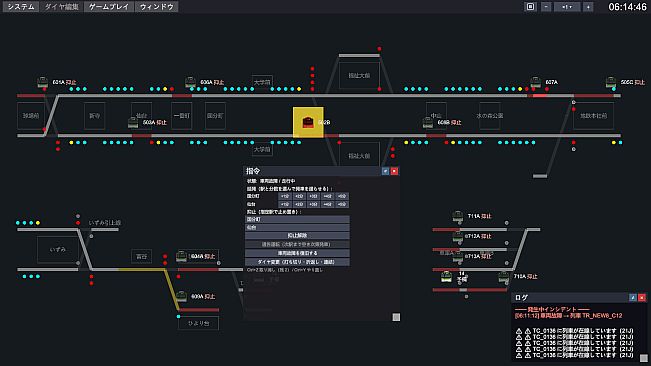Add +5分 delay at 国分町
651x366 pixels.
342,196
